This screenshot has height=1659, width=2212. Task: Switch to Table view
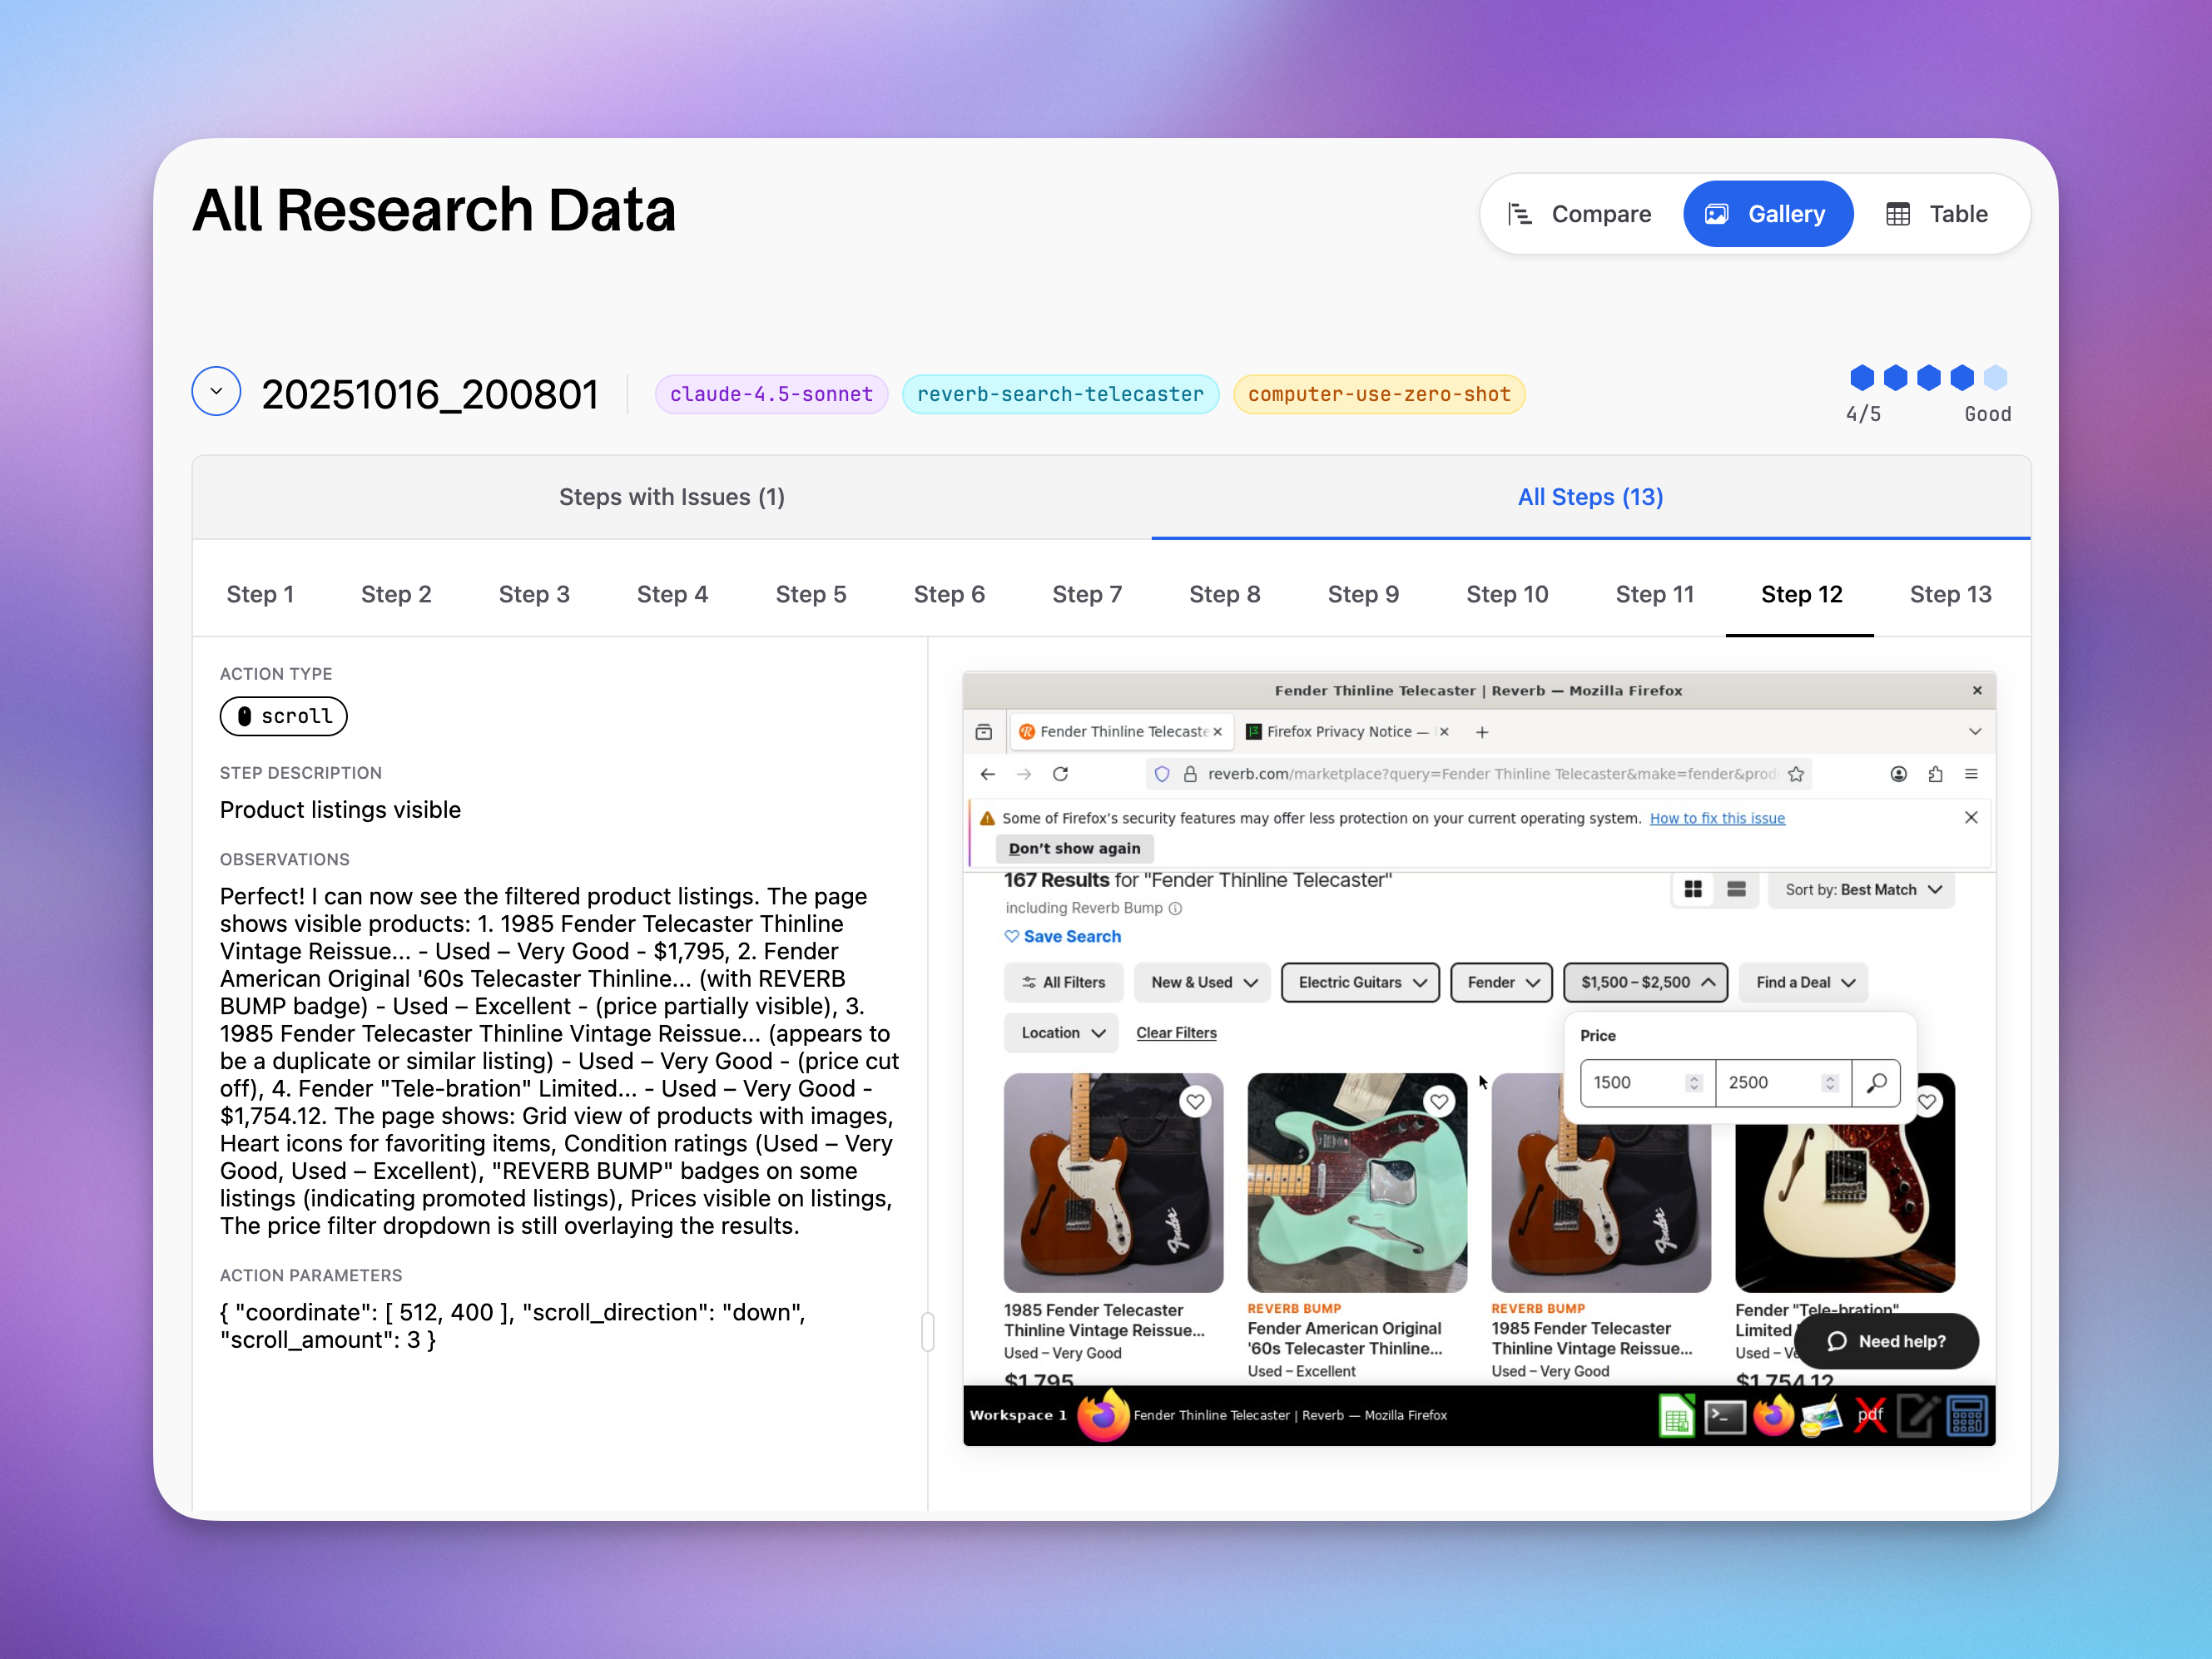(1937, 214)
